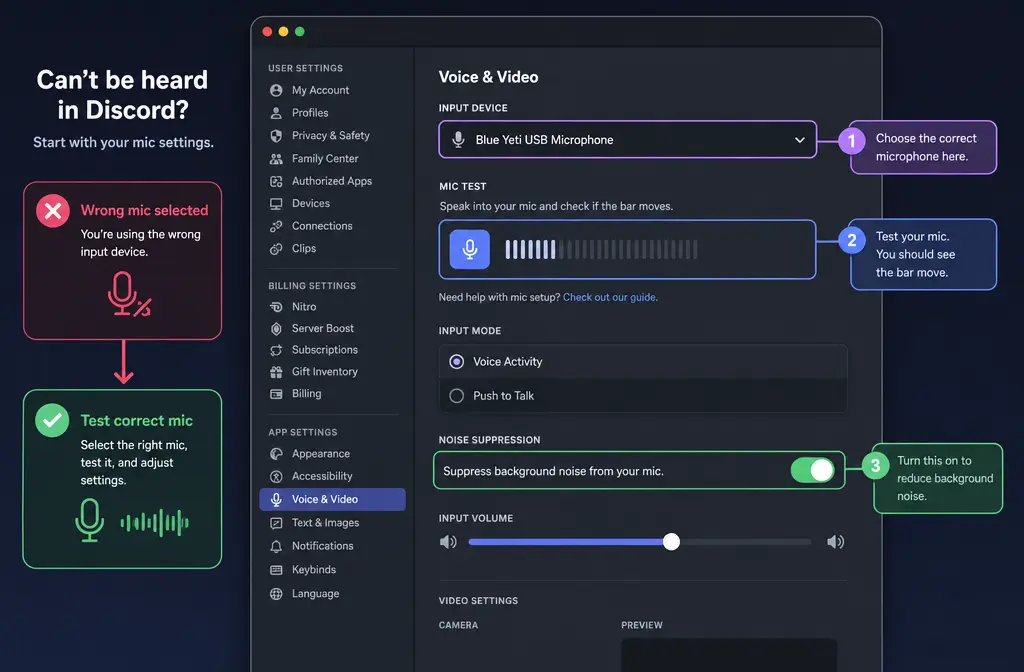Click the Language globe icon

[276, 594]
